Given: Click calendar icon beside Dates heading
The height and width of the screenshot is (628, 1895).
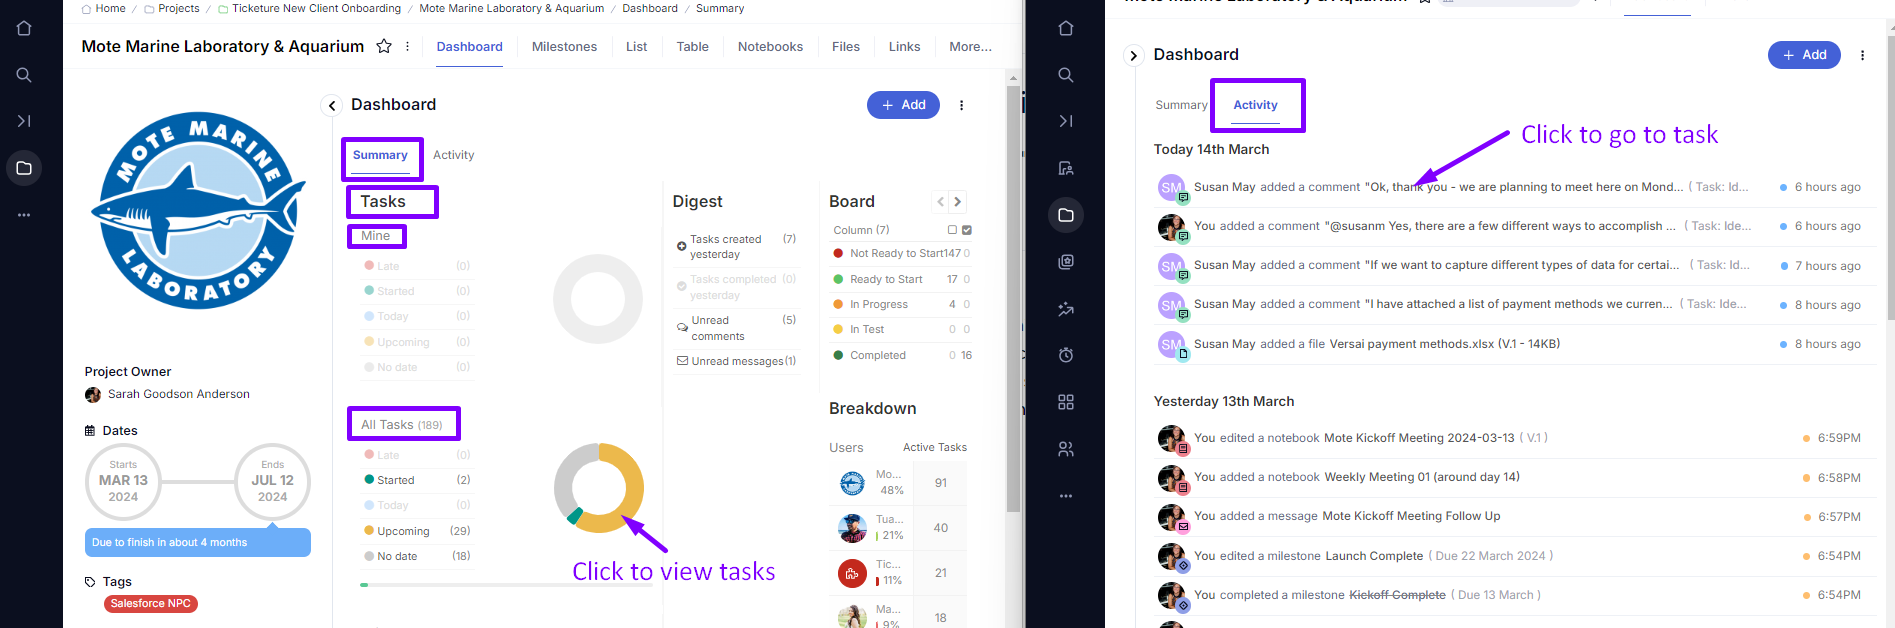Looking at the screenshot, I should coord(90,431).
